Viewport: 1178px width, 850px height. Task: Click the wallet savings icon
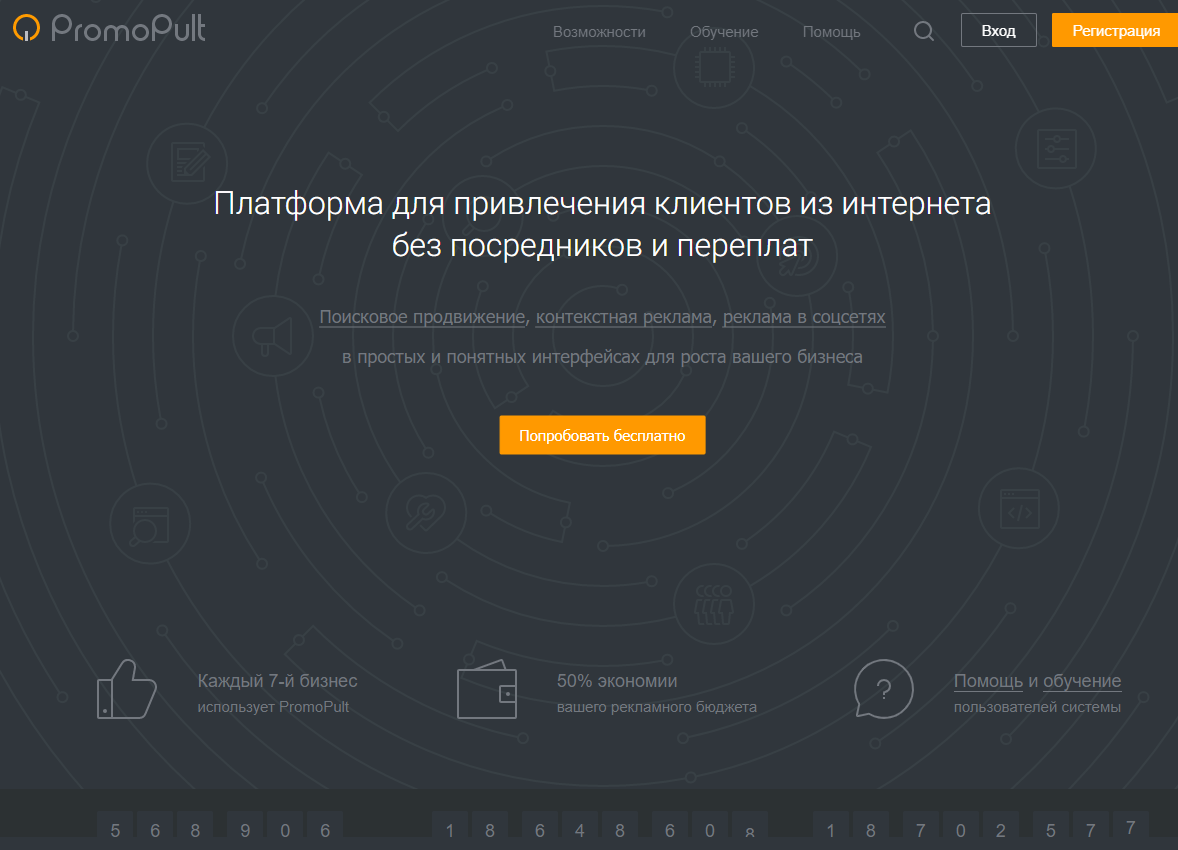[487, 691]
